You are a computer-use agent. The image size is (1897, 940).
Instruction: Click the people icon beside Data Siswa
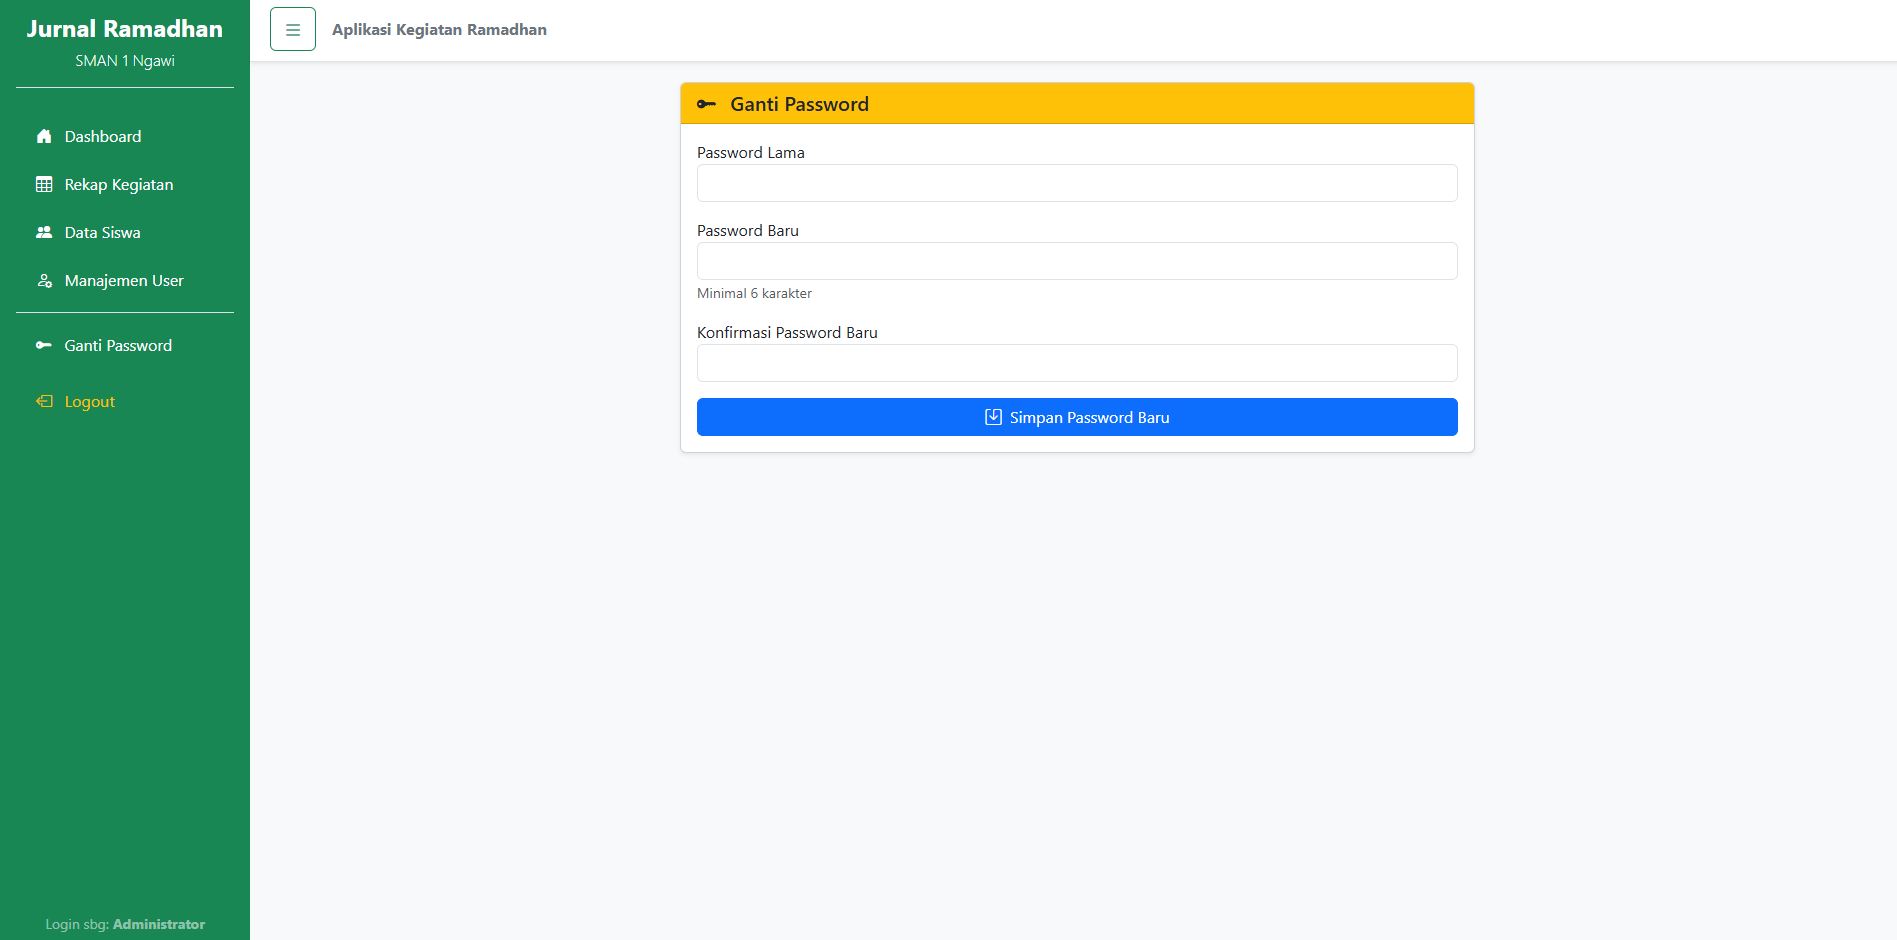pos(44,232)
